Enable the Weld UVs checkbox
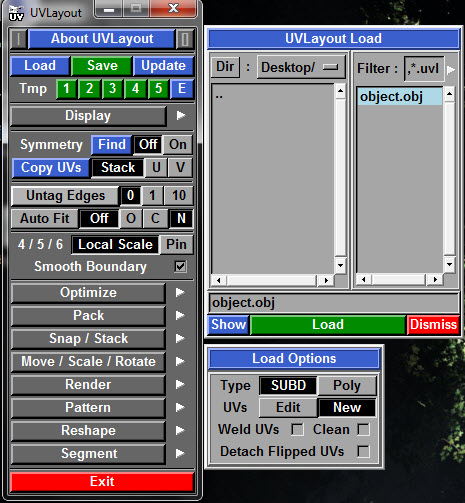465x503 pixels. [x=297, y=430]
